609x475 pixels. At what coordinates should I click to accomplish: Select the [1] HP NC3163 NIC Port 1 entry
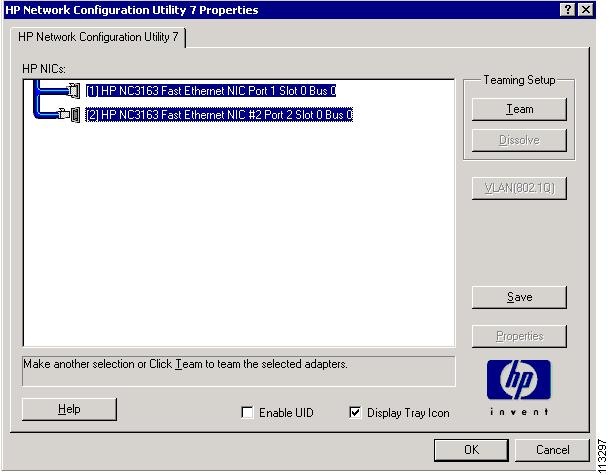(x=211, y=90)
